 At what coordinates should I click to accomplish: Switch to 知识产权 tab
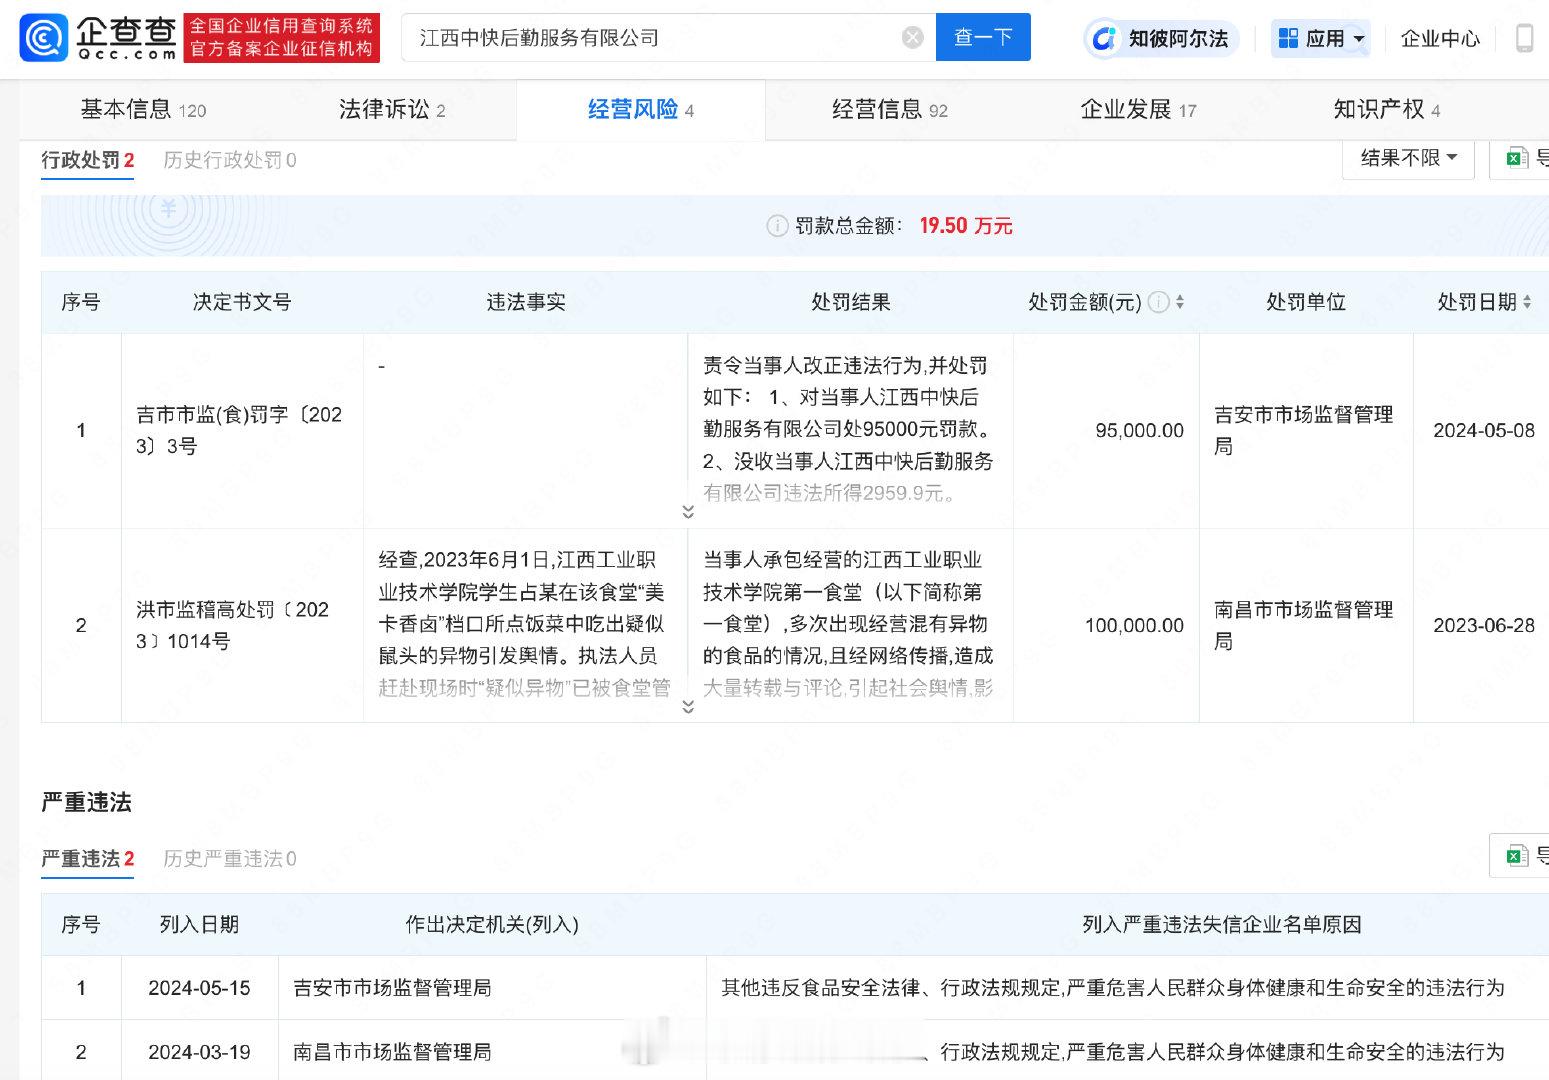click(x=1386, y=109)
